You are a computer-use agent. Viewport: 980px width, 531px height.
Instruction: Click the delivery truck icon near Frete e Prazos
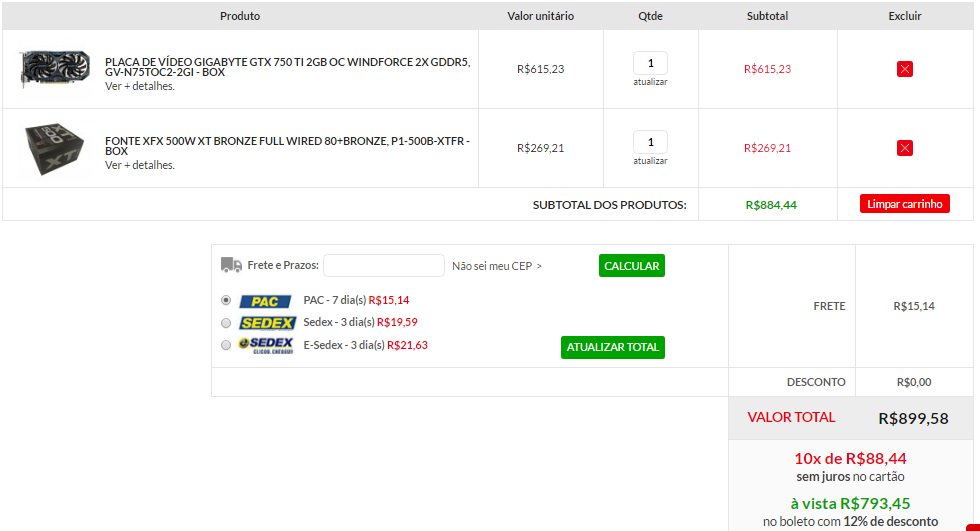pos(231,265)
